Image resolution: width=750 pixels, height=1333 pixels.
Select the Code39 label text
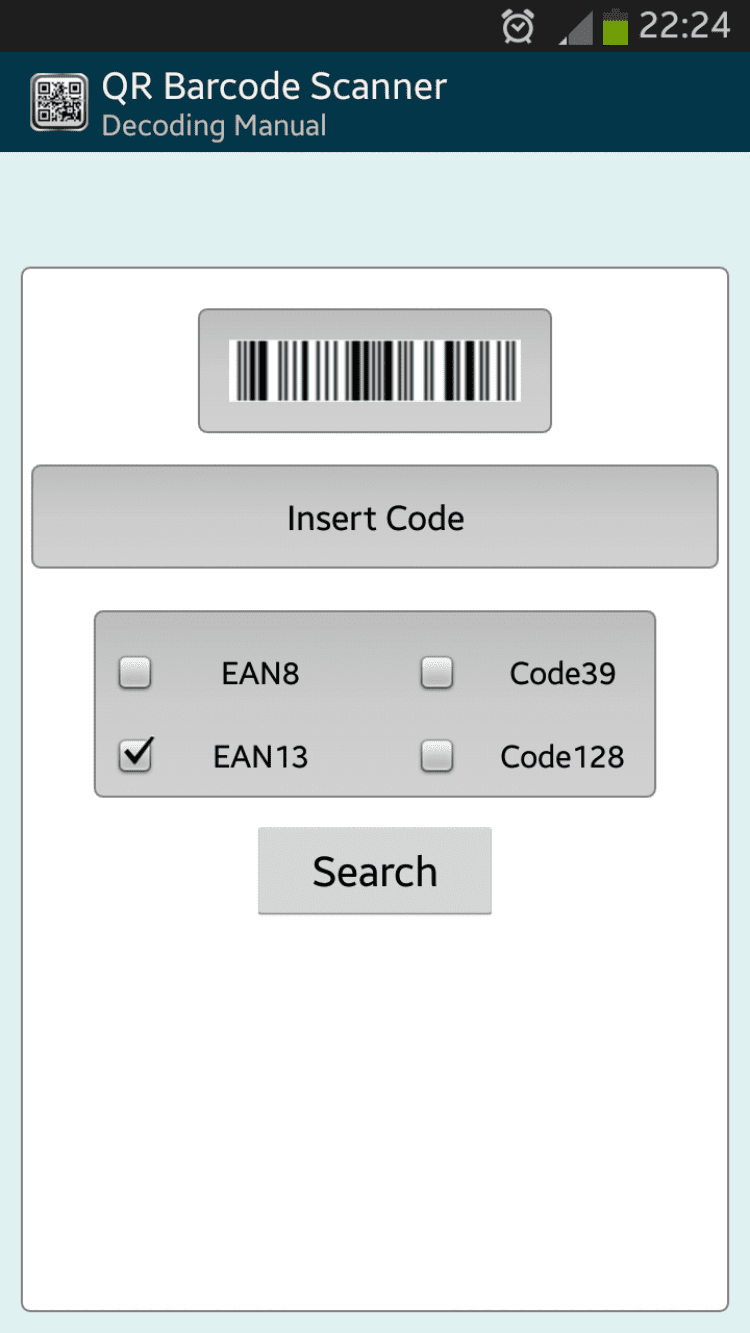(x=562, y=674)
